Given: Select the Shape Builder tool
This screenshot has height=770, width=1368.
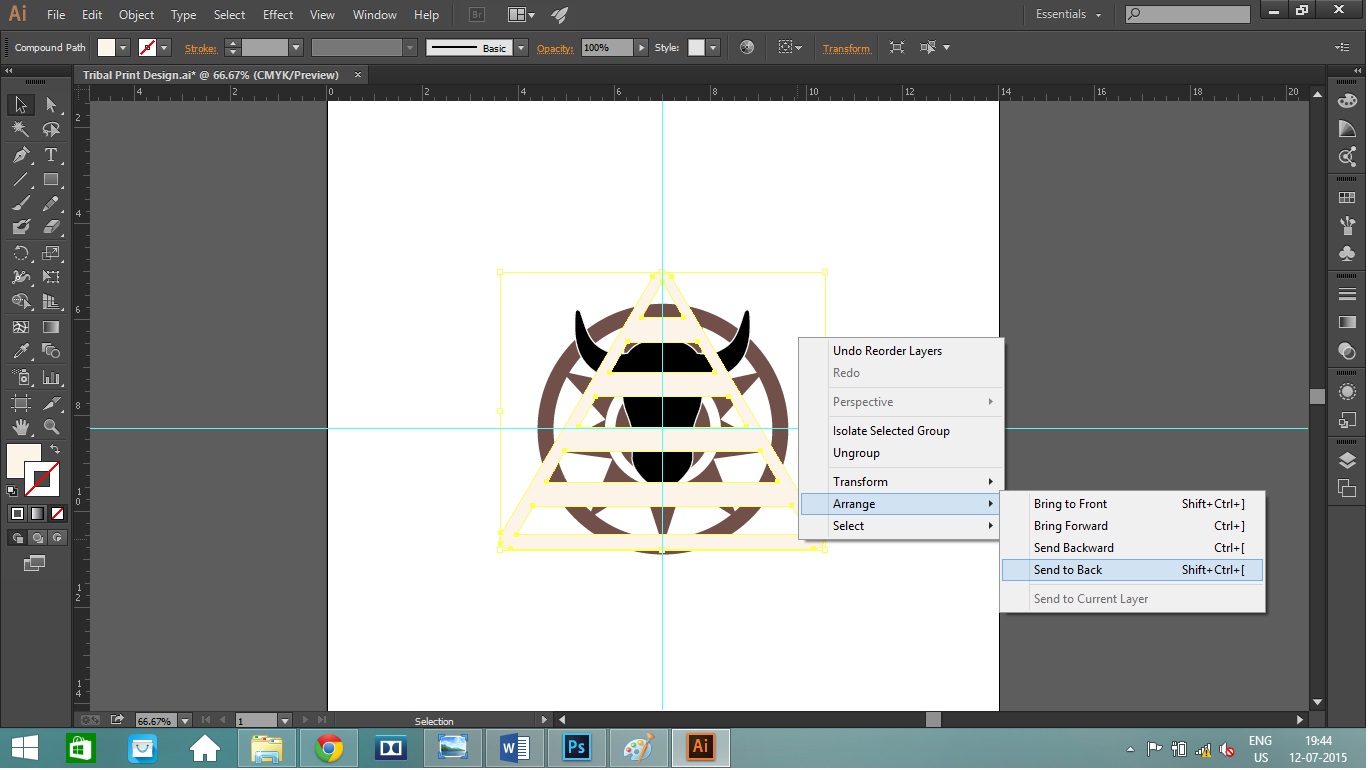Looking at the screenshot, I should click(21, 302).
